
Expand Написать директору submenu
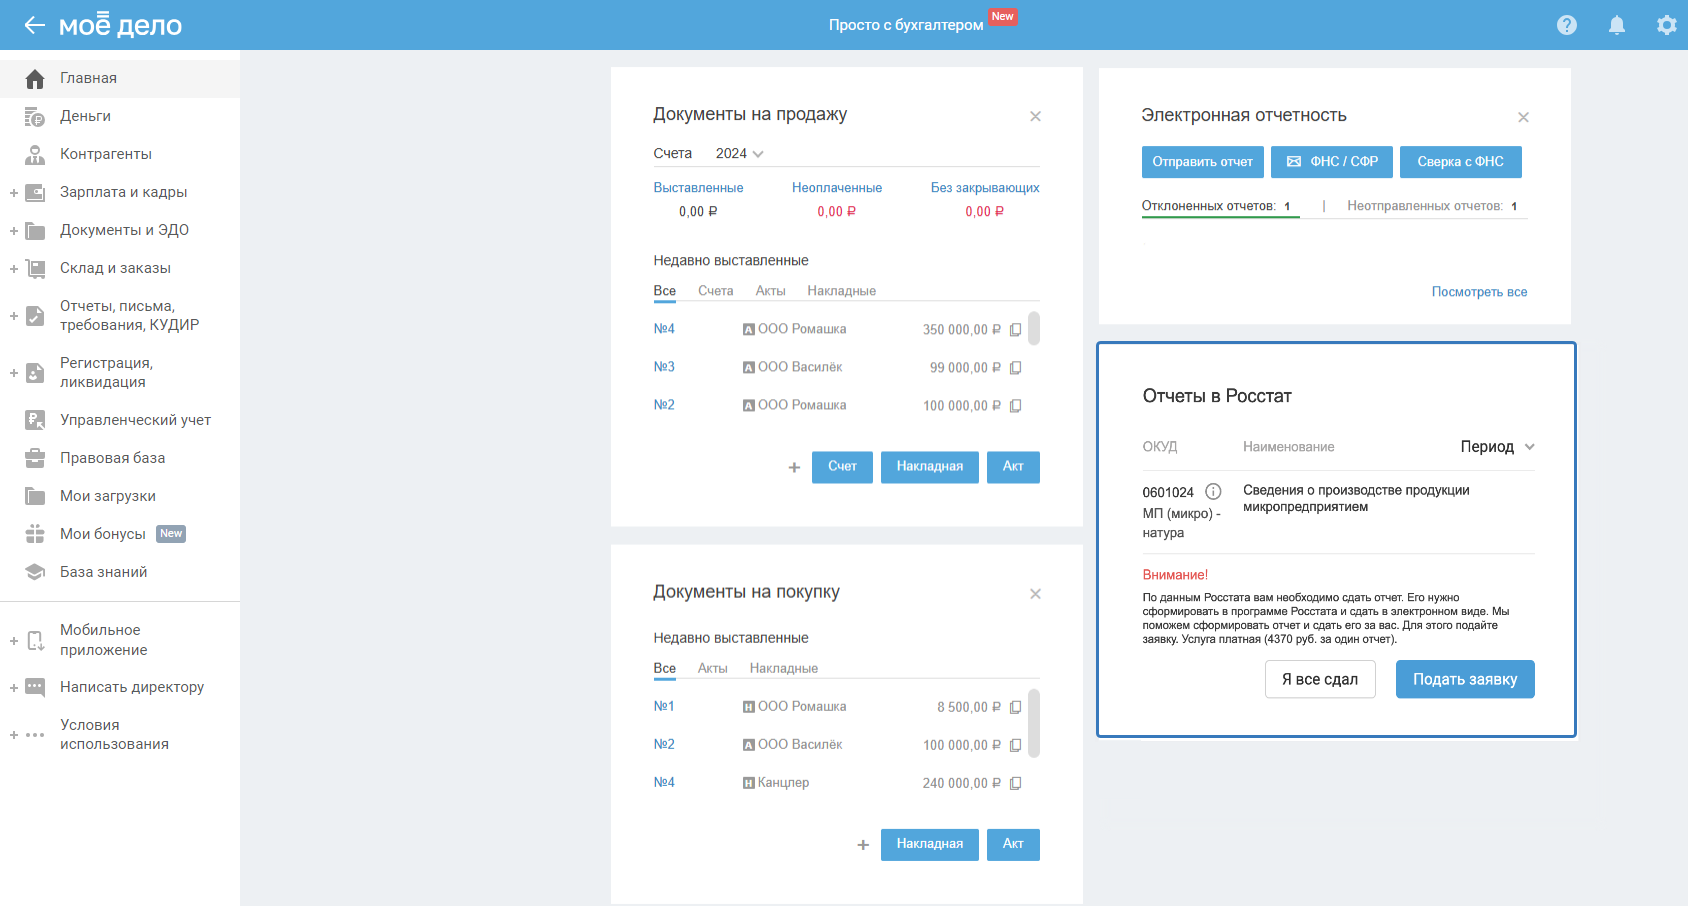tap(14, 688)
